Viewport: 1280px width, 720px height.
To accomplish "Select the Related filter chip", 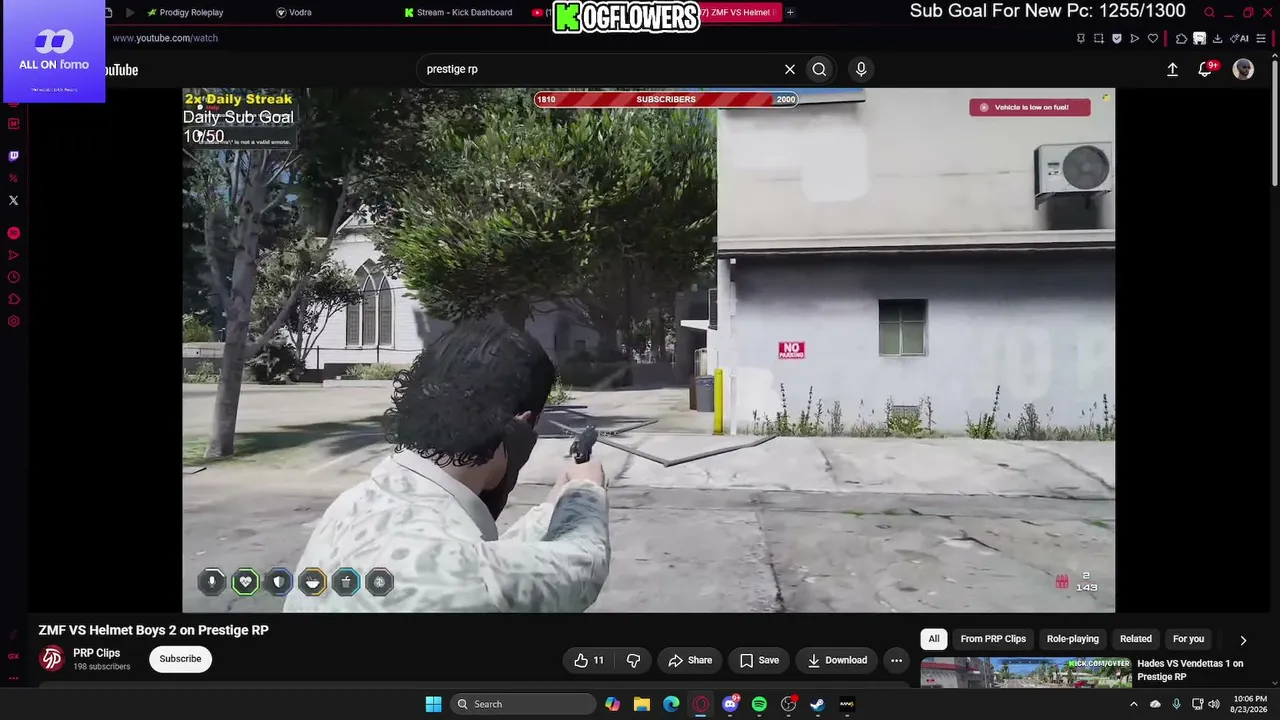I will 1136,639.
